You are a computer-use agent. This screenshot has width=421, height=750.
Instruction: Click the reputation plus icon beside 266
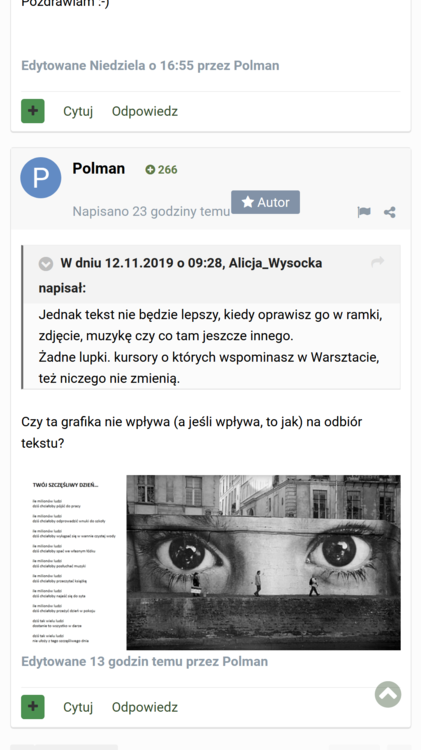pos(150,170)
